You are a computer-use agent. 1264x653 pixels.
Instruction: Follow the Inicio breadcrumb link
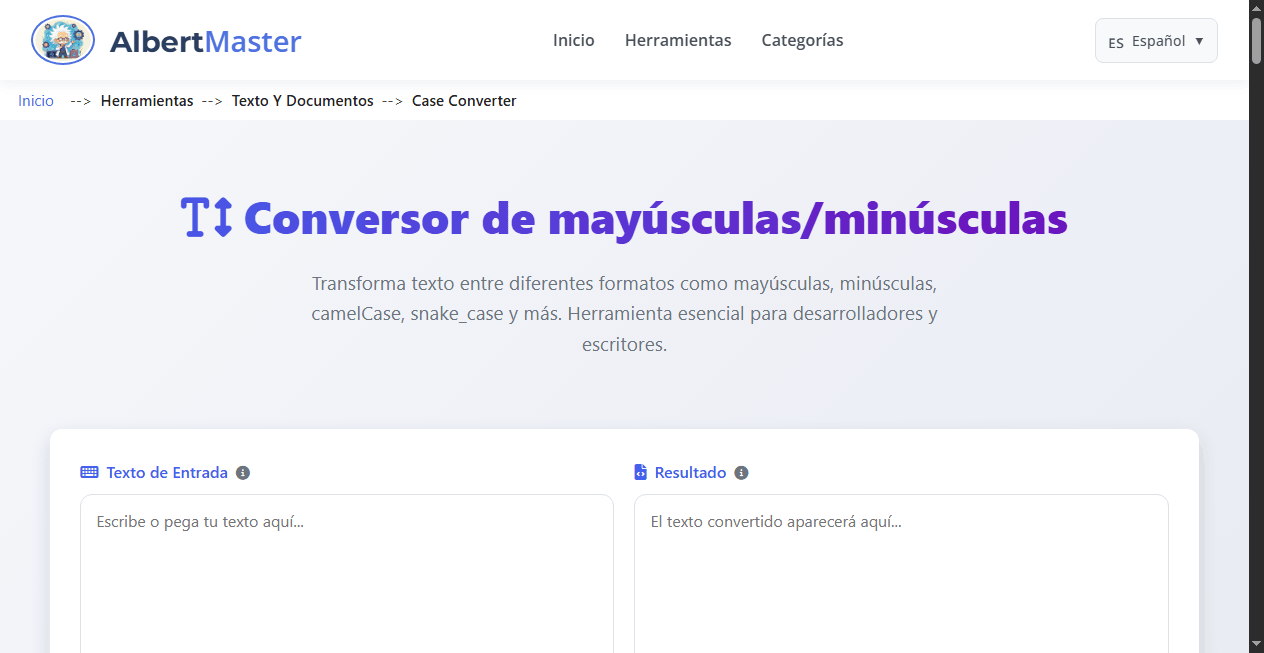[x=35, y=100]
